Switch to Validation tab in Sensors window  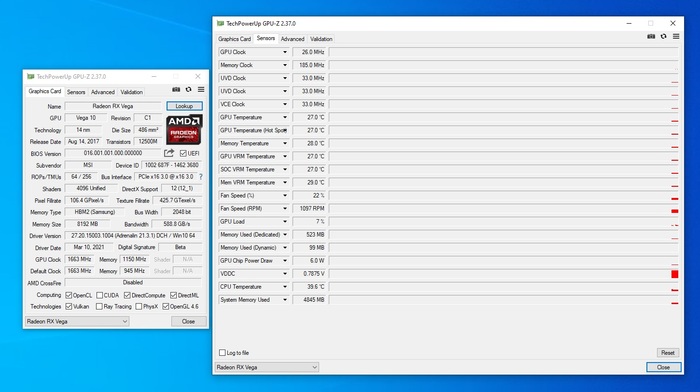point(321,39)
